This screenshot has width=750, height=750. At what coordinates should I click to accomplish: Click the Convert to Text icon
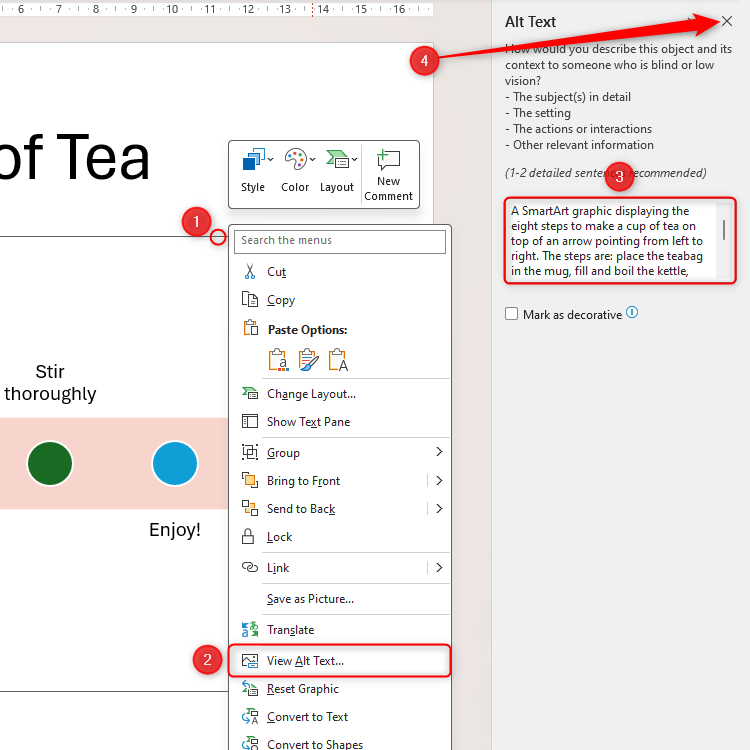[x=250, y=717]
